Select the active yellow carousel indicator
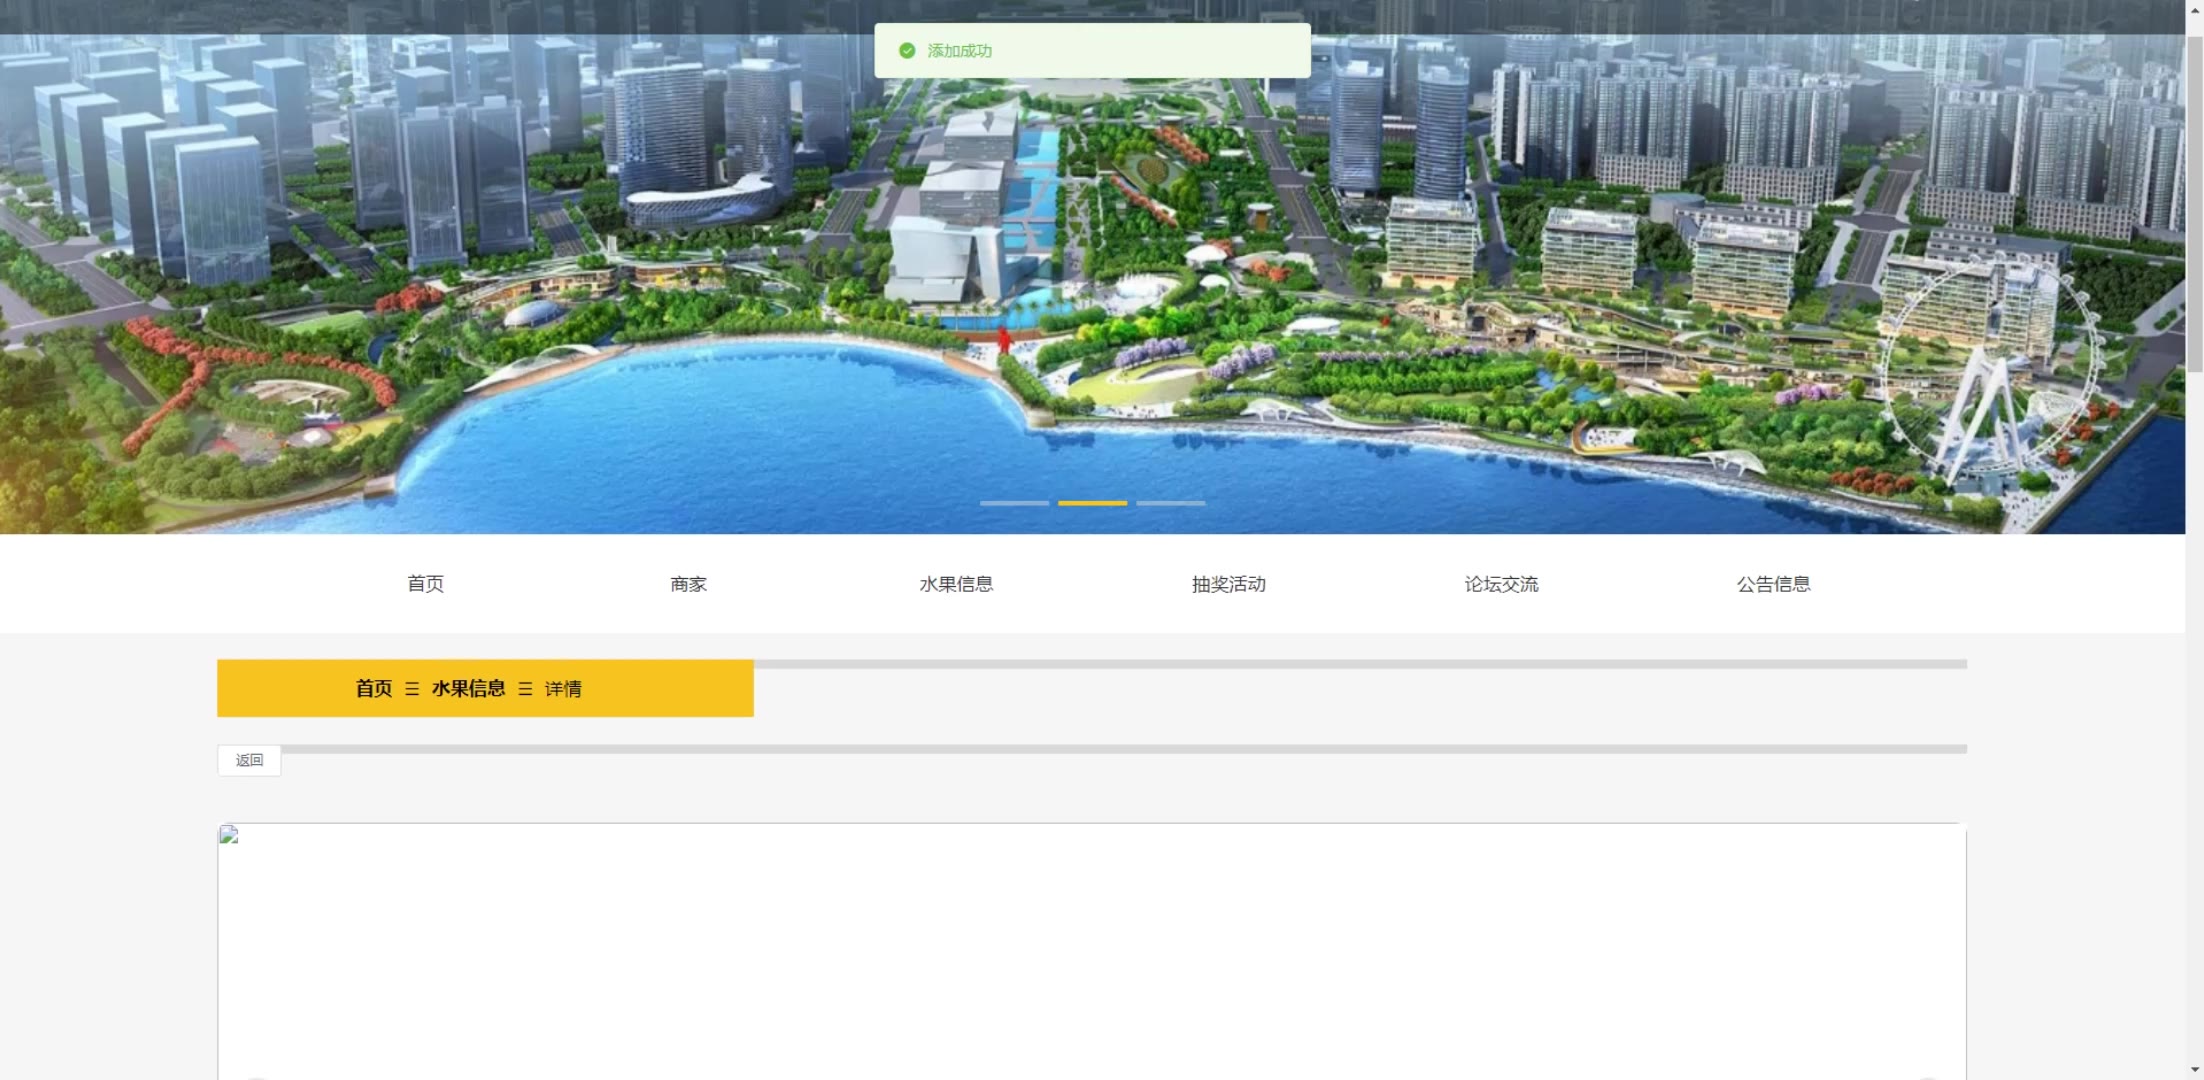This screenshot has width=2204, height=1080. pos(1092,503)
